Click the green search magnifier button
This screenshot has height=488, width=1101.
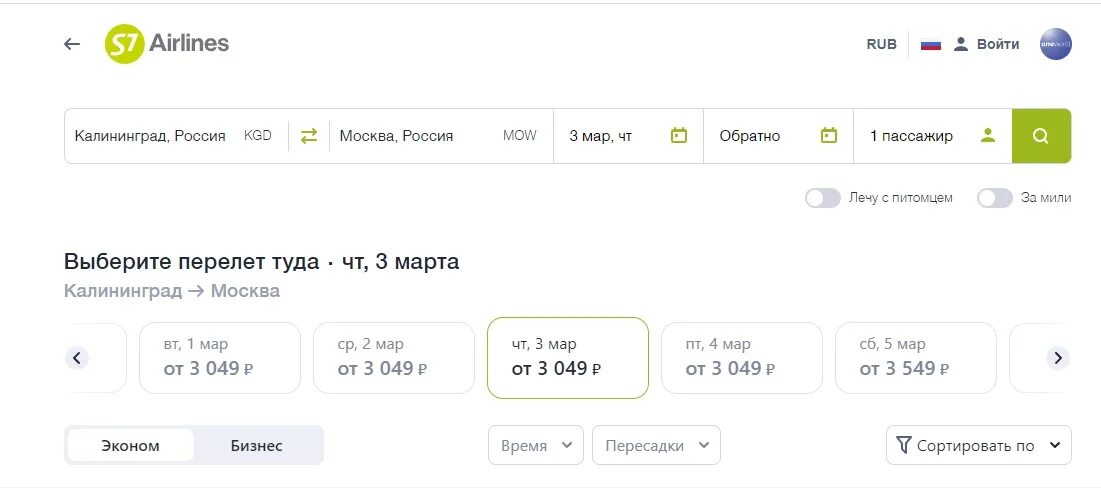point(1041,136)
